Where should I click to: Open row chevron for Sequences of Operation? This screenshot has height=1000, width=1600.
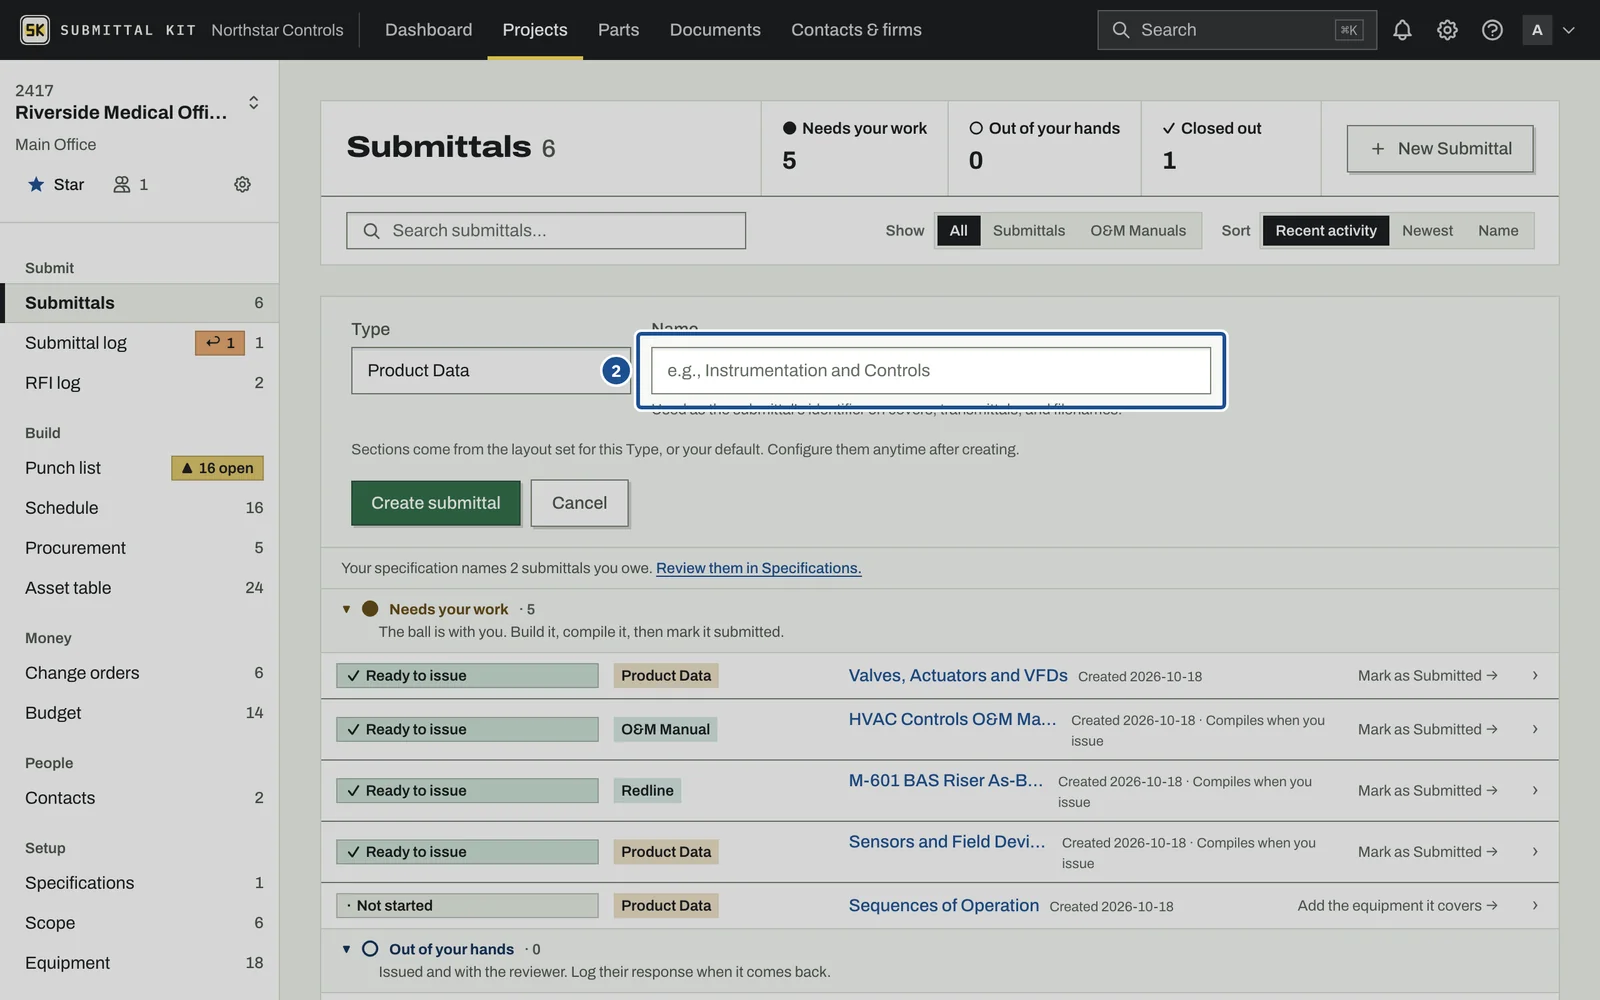[x=1535, y=906]
